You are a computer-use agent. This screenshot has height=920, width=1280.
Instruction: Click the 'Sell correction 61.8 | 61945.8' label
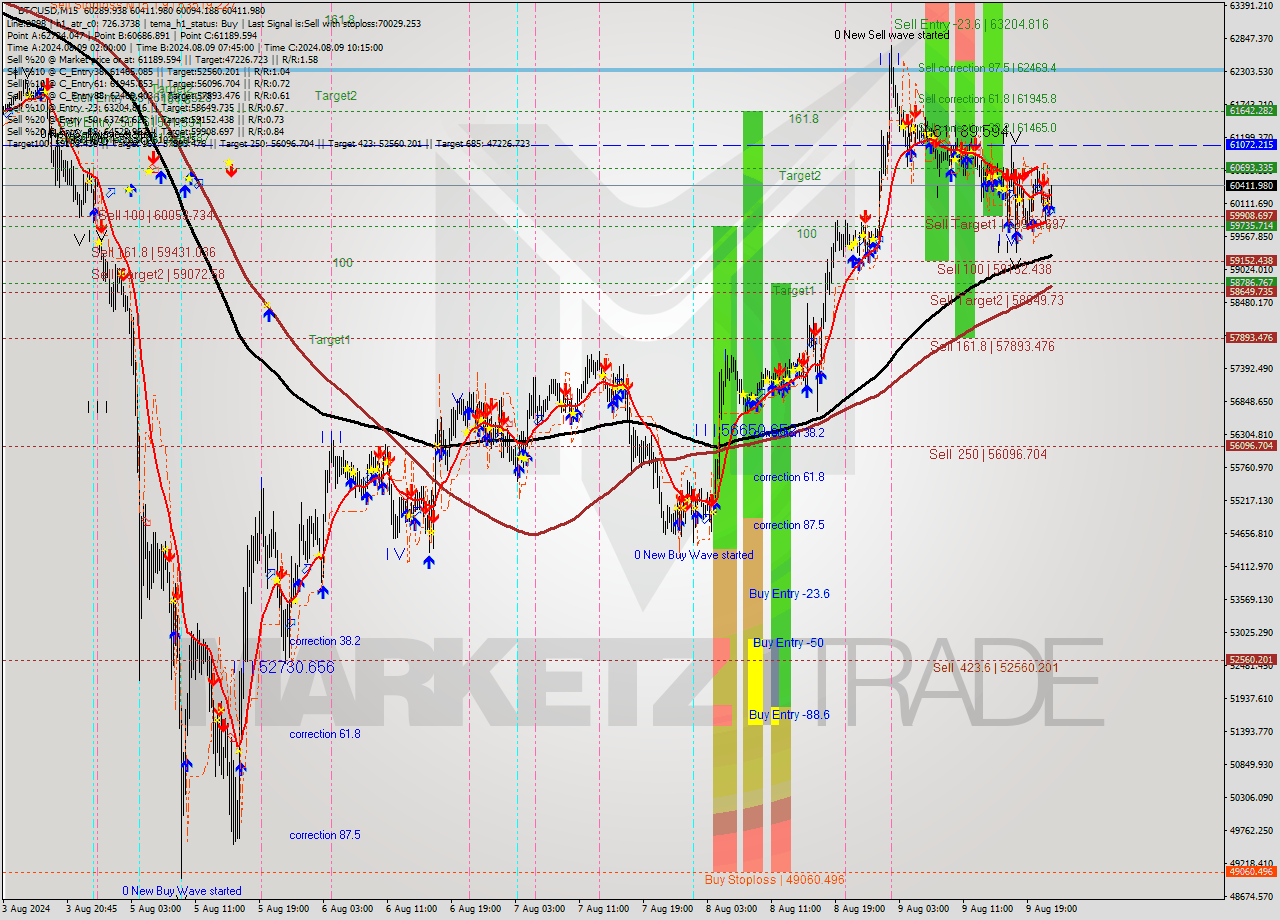pos(987,99)
